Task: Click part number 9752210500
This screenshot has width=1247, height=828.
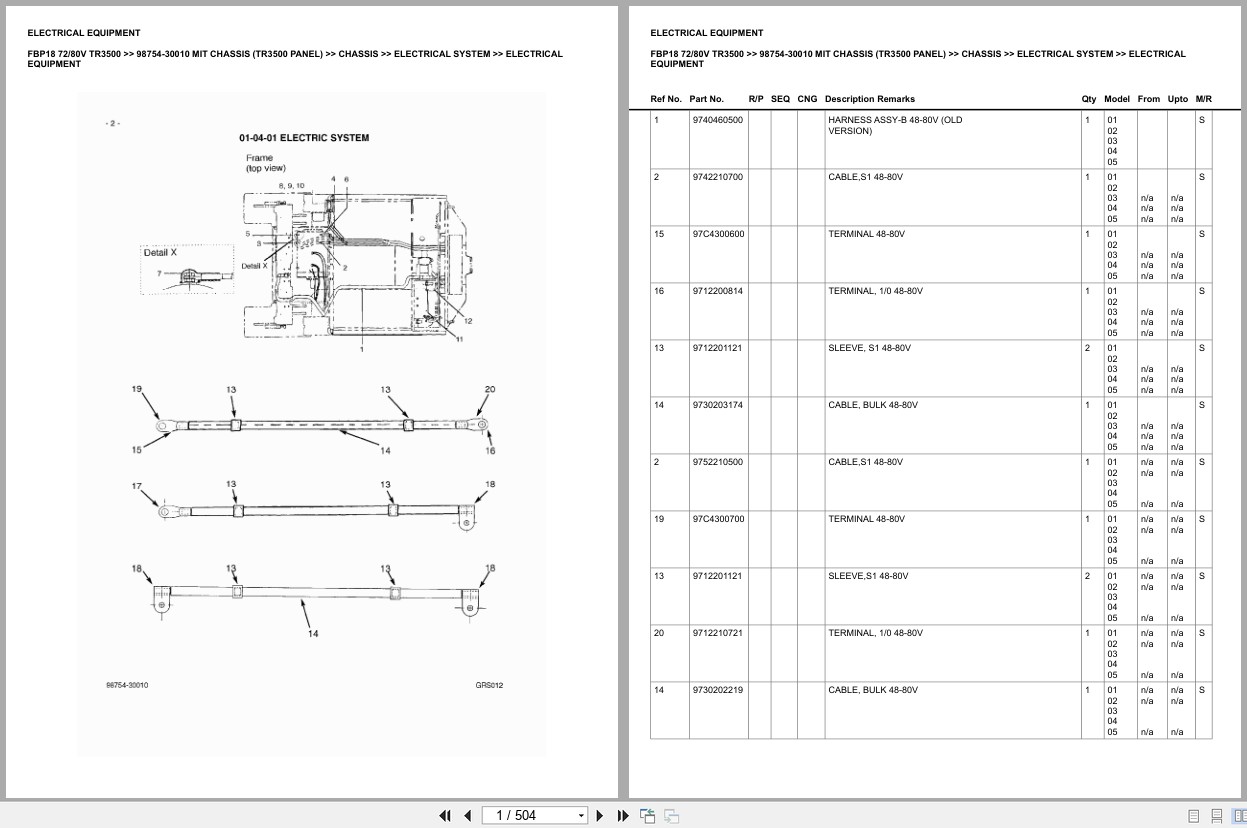Action: [718, 462]
